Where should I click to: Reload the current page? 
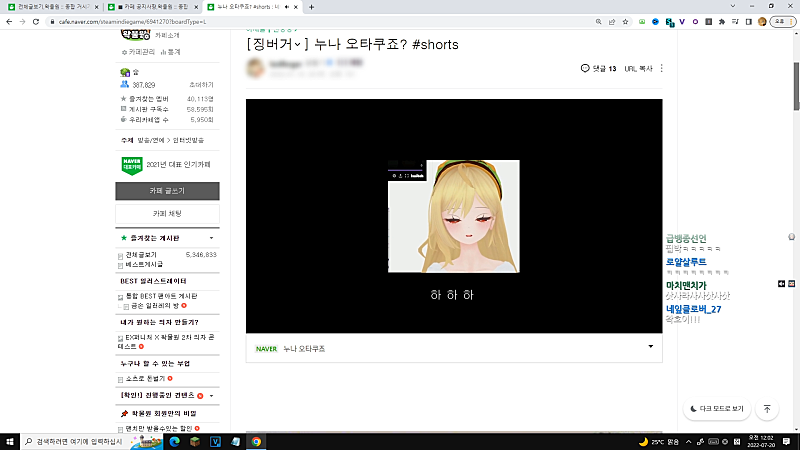(36, 22)
